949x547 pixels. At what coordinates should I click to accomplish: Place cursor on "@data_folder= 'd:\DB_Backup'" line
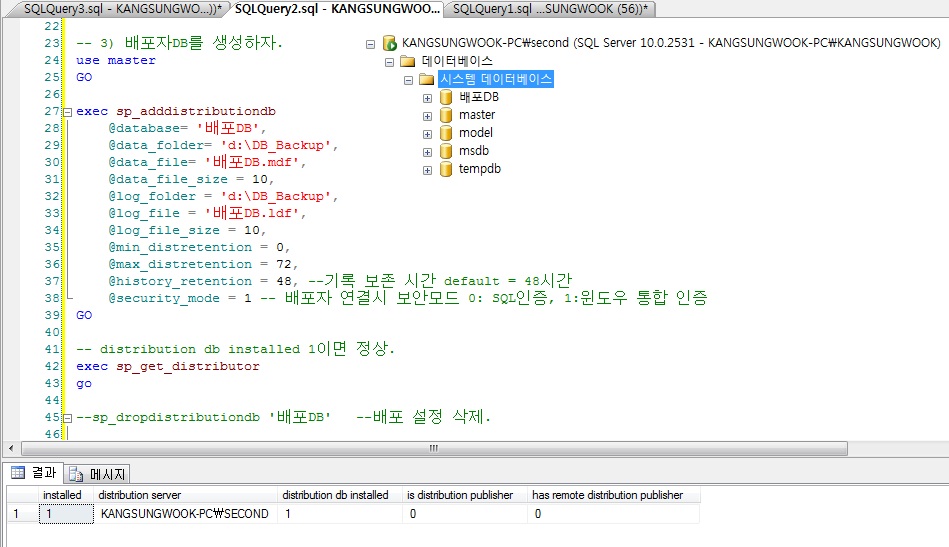click(x=223, y=145)
